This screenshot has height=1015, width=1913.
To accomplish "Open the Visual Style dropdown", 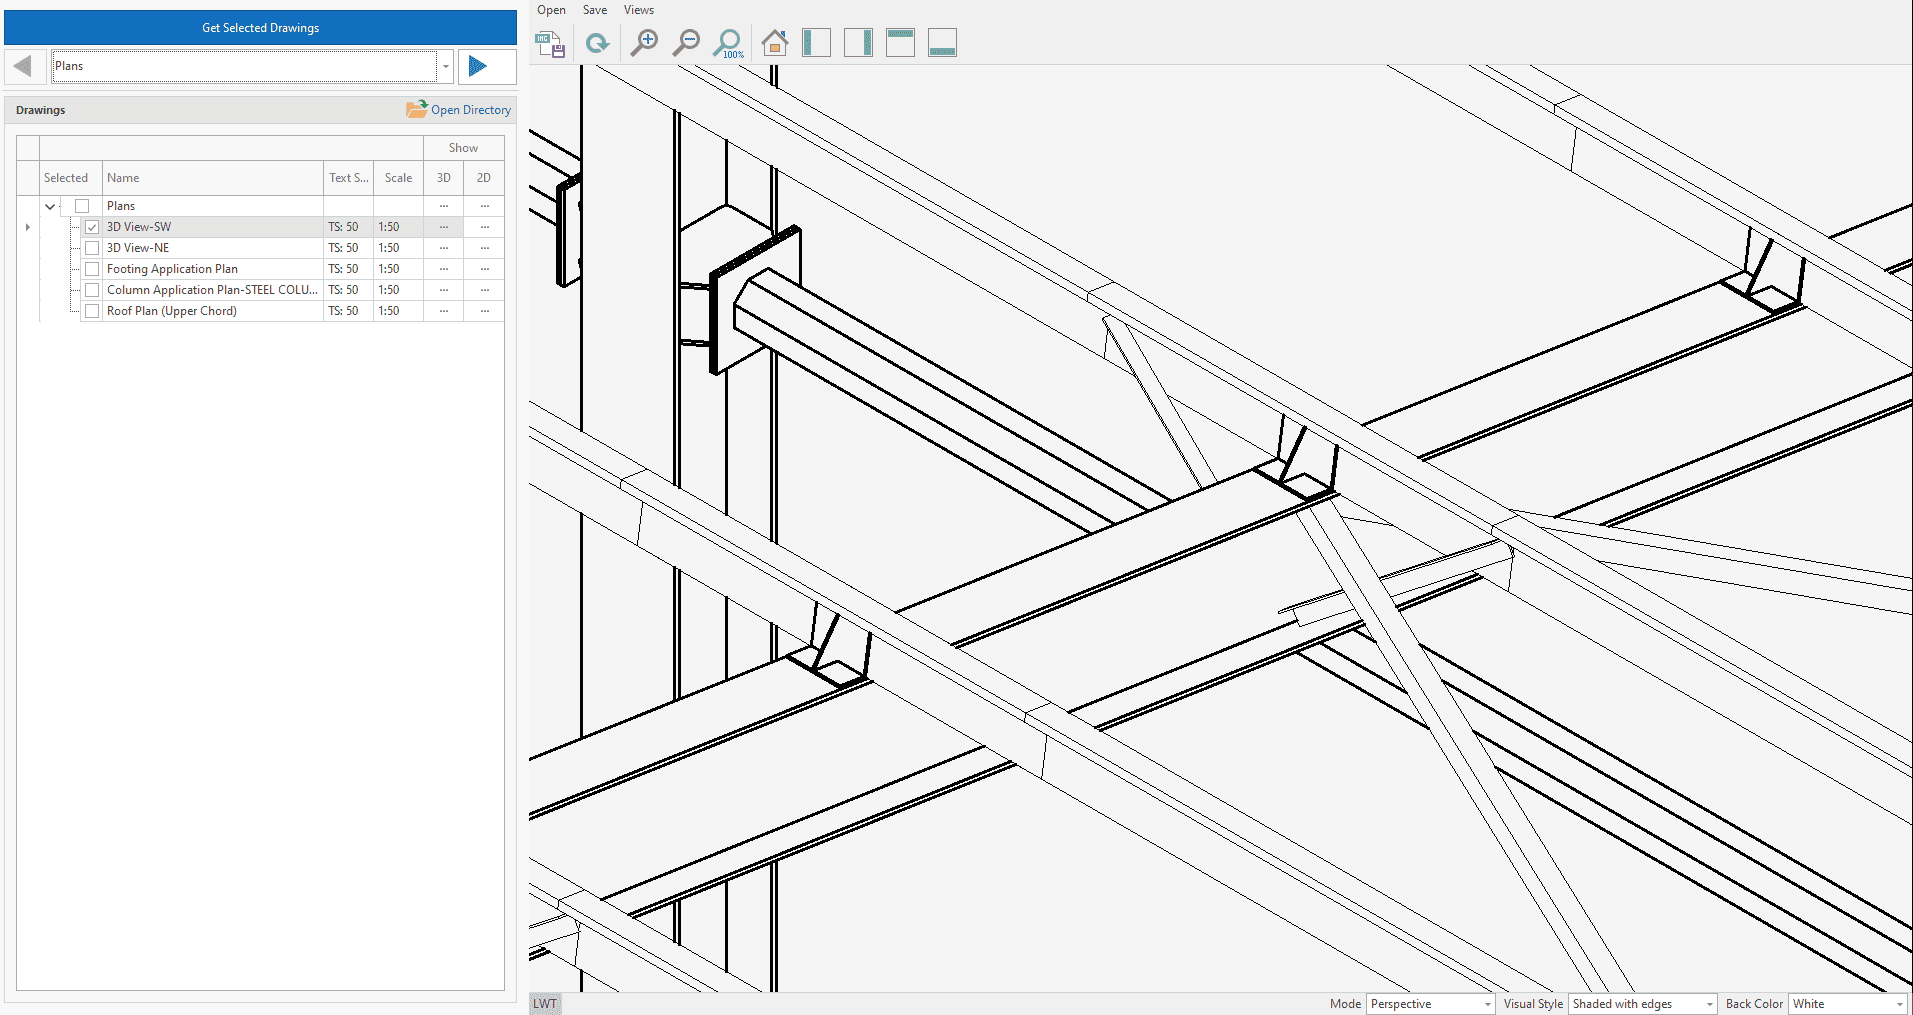I will [x=1641, y=1004].
